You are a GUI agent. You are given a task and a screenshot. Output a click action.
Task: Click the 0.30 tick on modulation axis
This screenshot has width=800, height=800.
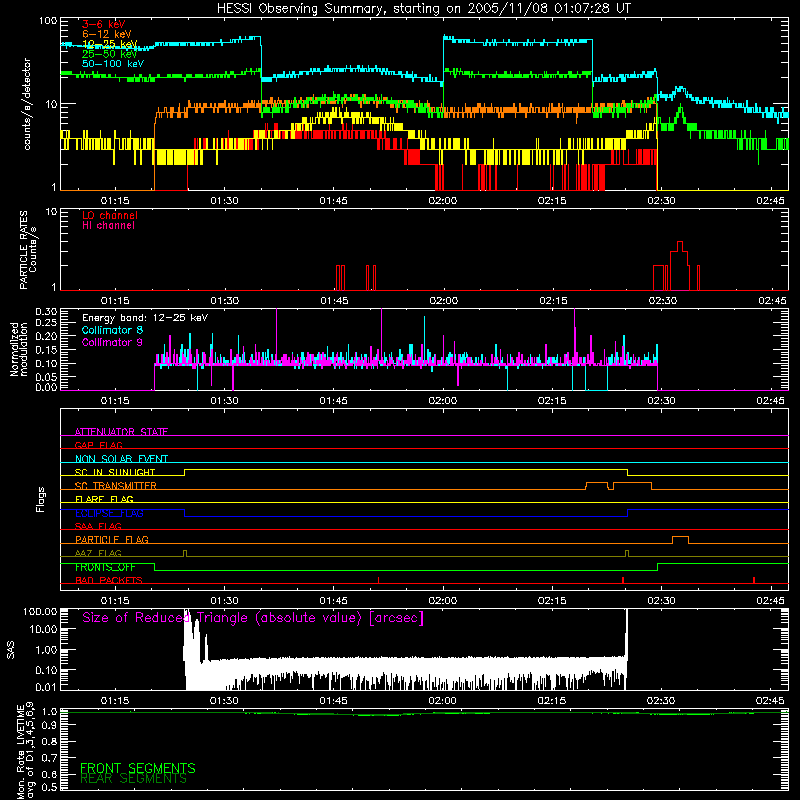tap(46, 312)
